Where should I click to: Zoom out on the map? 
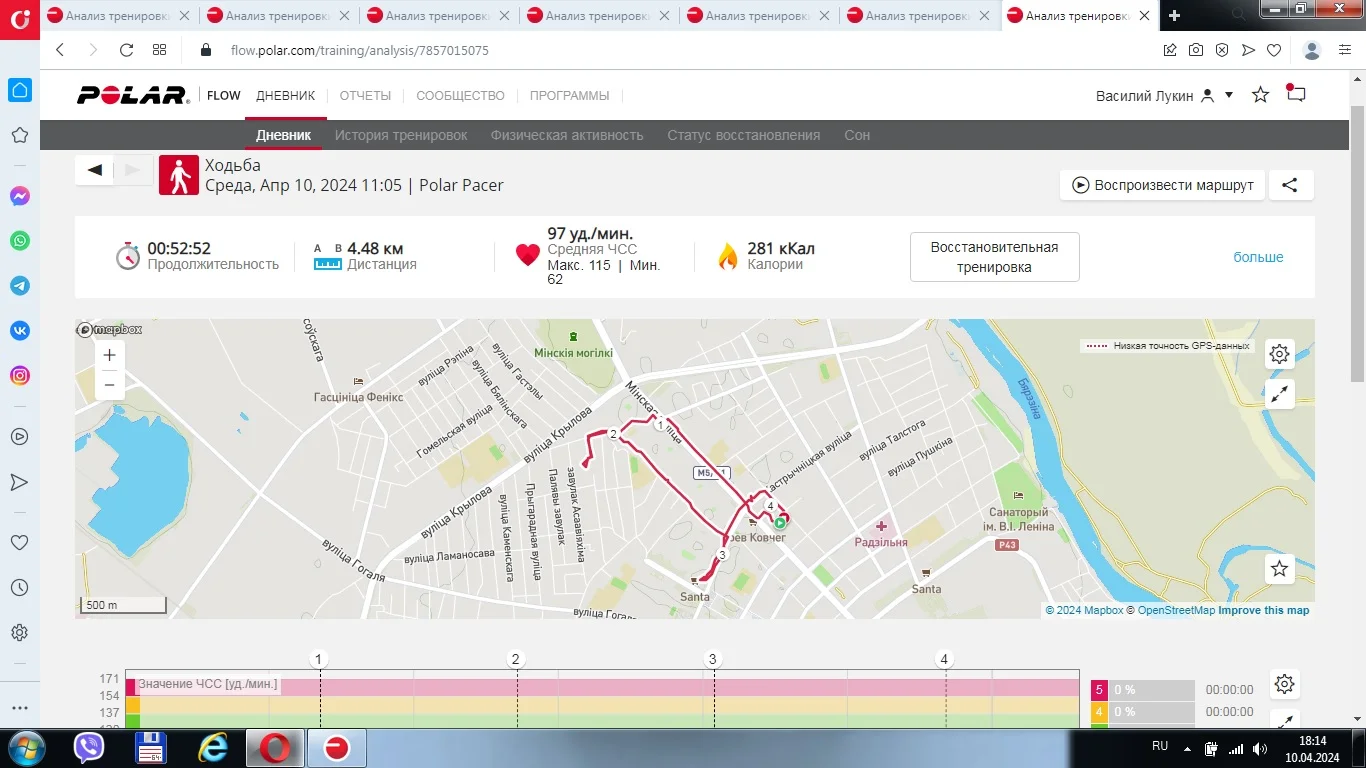coord(110,384)
